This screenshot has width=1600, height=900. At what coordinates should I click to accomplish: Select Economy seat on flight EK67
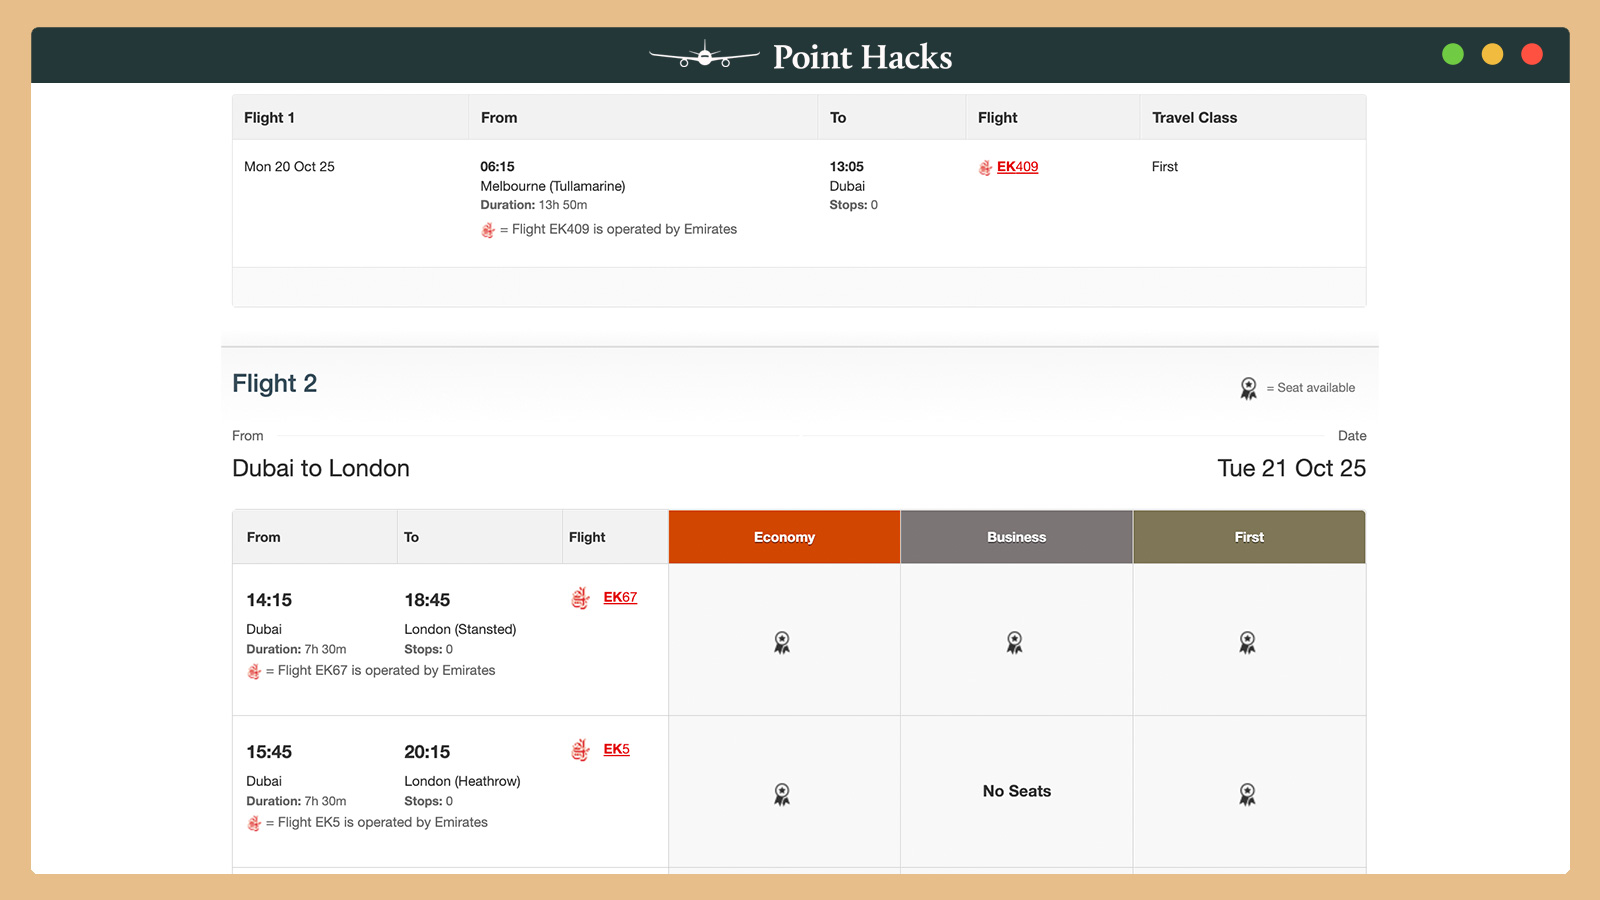click(x=782, y=642)
